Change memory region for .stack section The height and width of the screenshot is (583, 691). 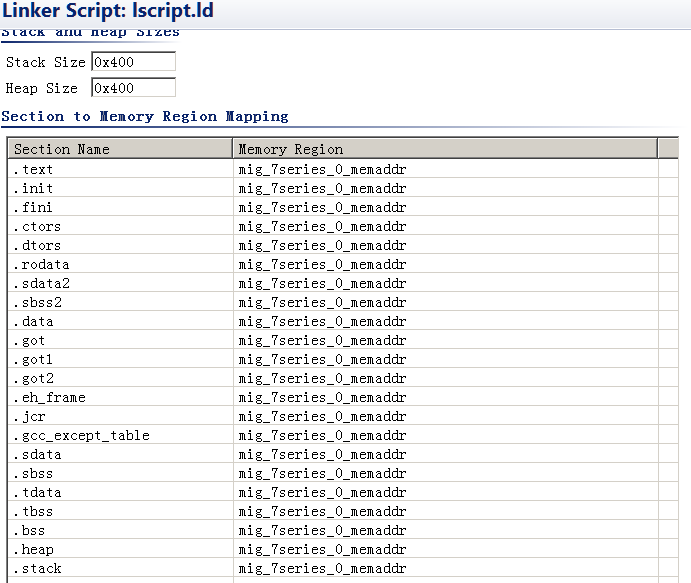point(446,568)
